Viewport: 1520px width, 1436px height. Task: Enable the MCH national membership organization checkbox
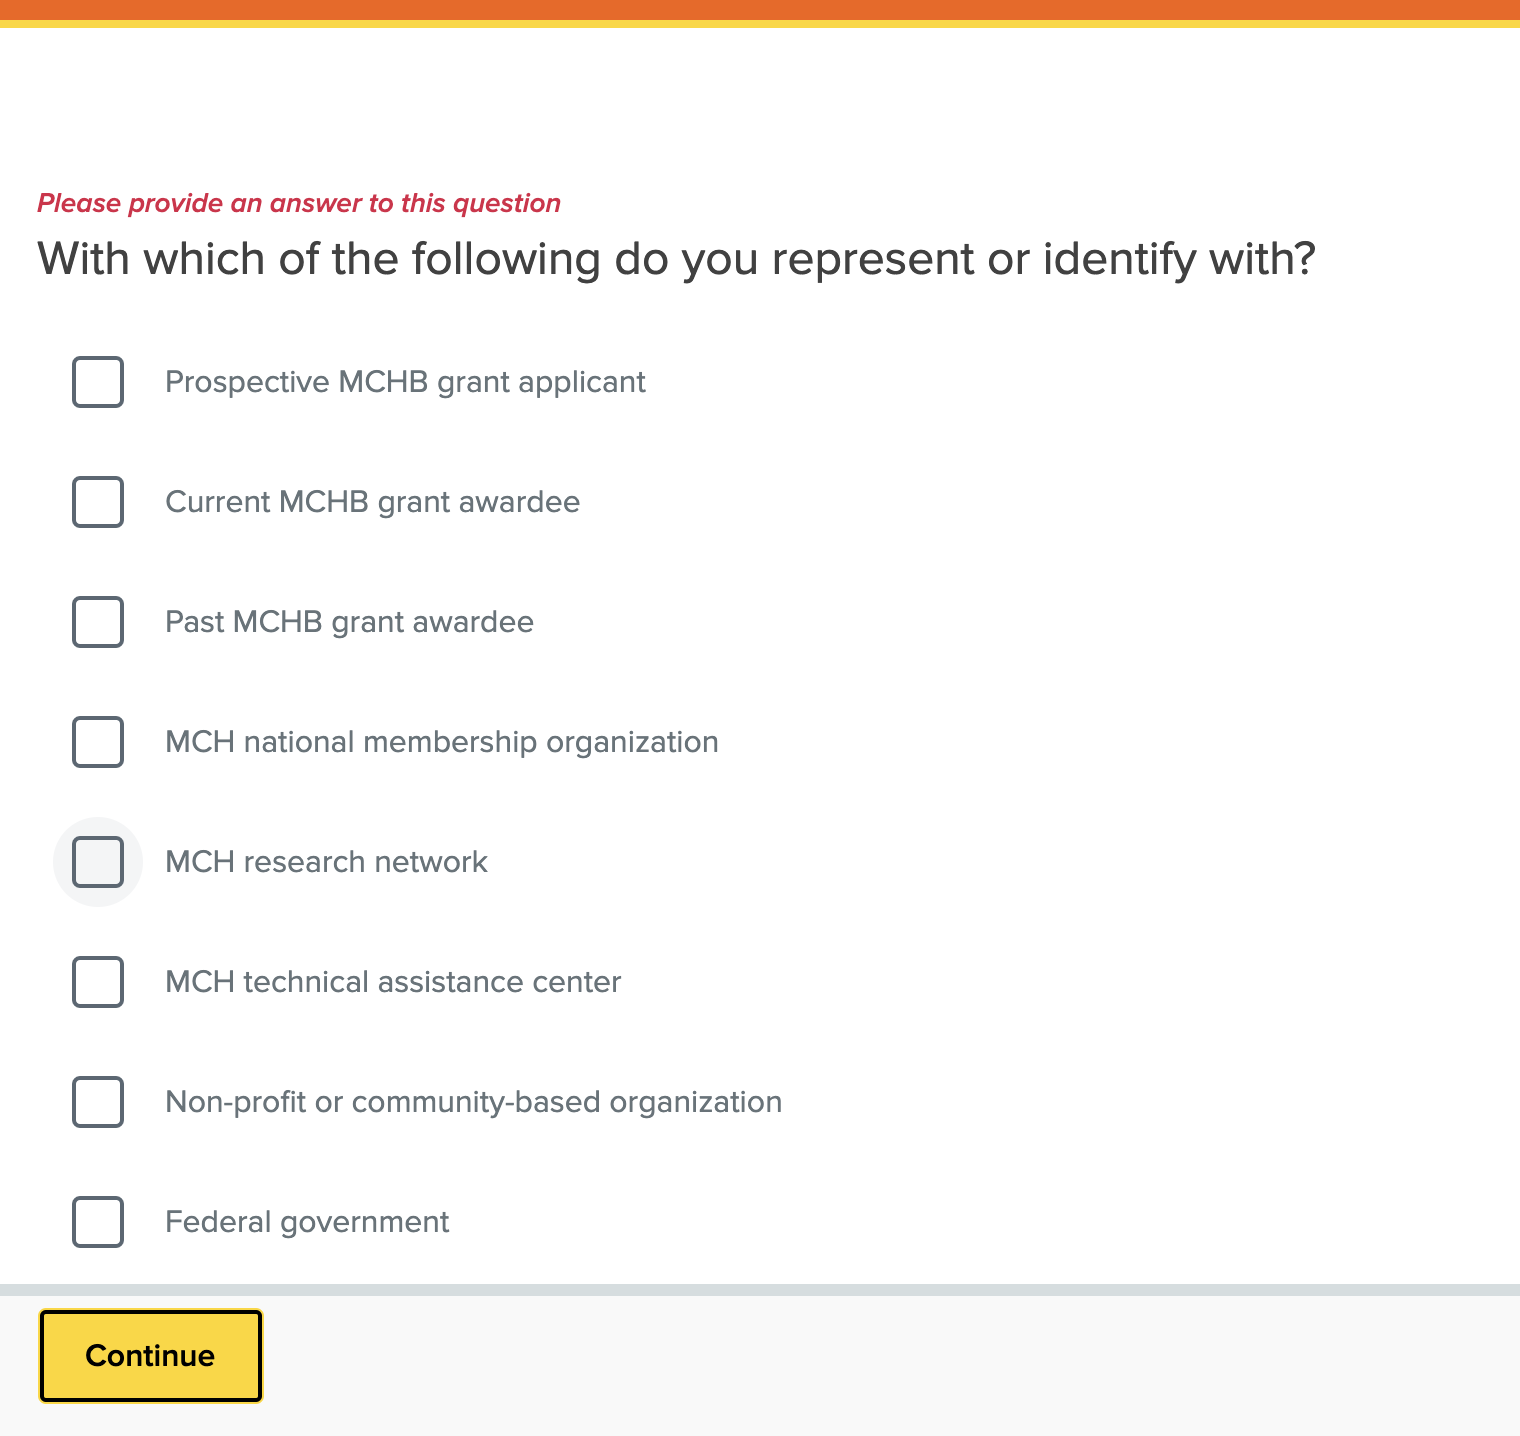[x=98, y=742]
